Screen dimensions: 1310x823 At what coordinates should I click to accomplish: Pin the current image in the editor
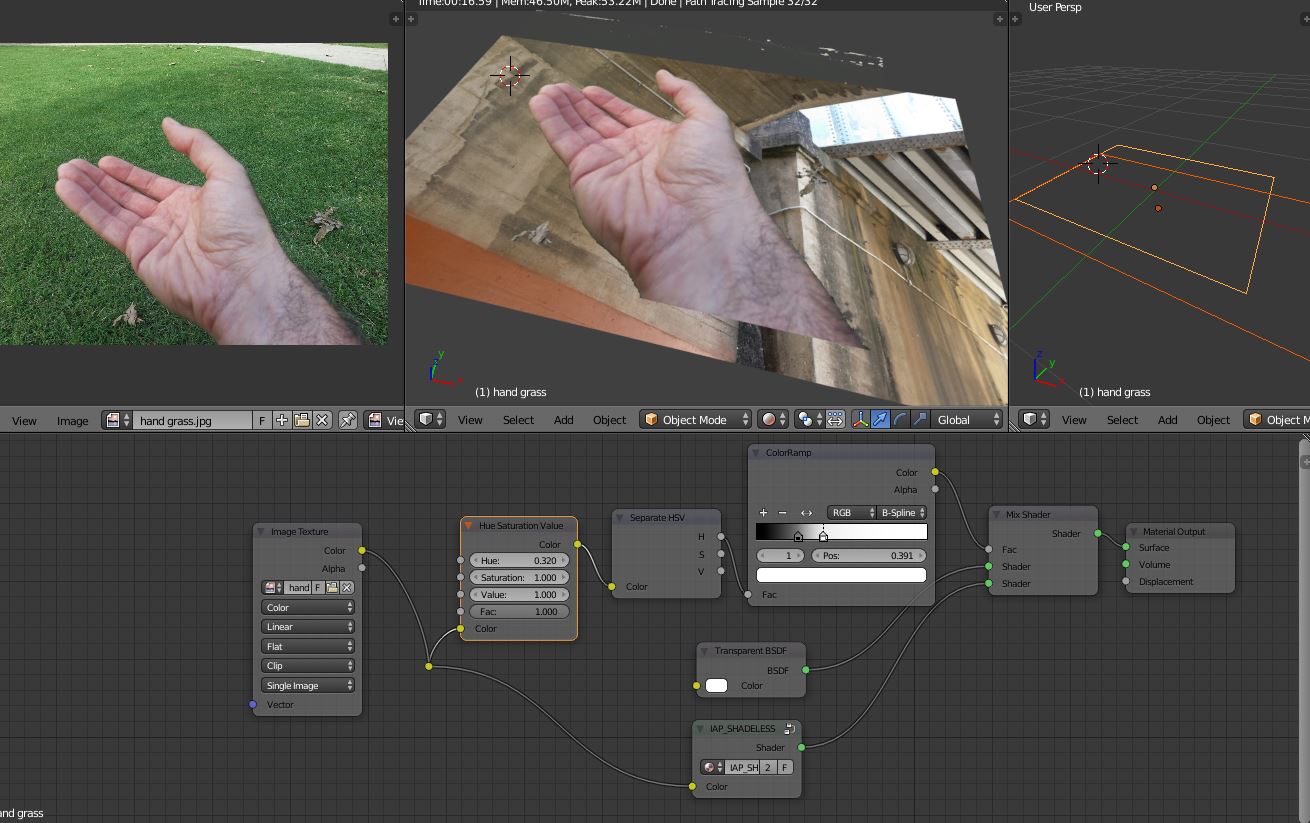click(x=348, y=420)
